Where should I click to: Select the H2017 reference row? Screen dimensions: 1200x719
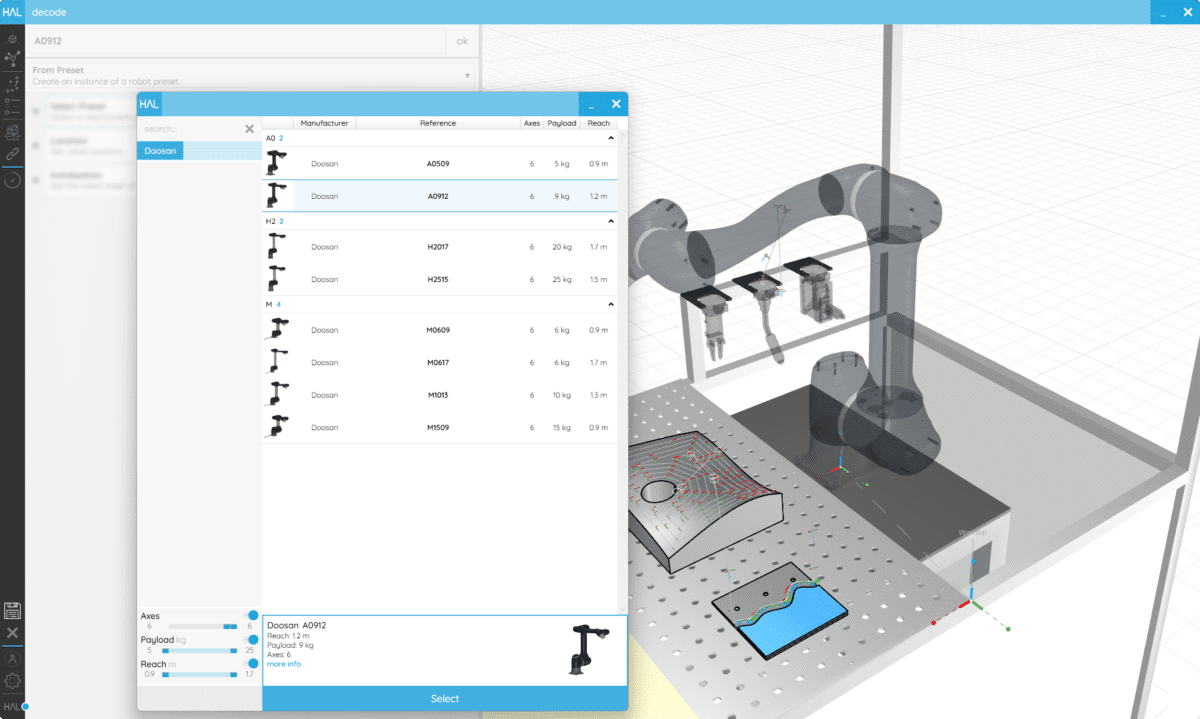pyautogui.click(x=440, y=246)
